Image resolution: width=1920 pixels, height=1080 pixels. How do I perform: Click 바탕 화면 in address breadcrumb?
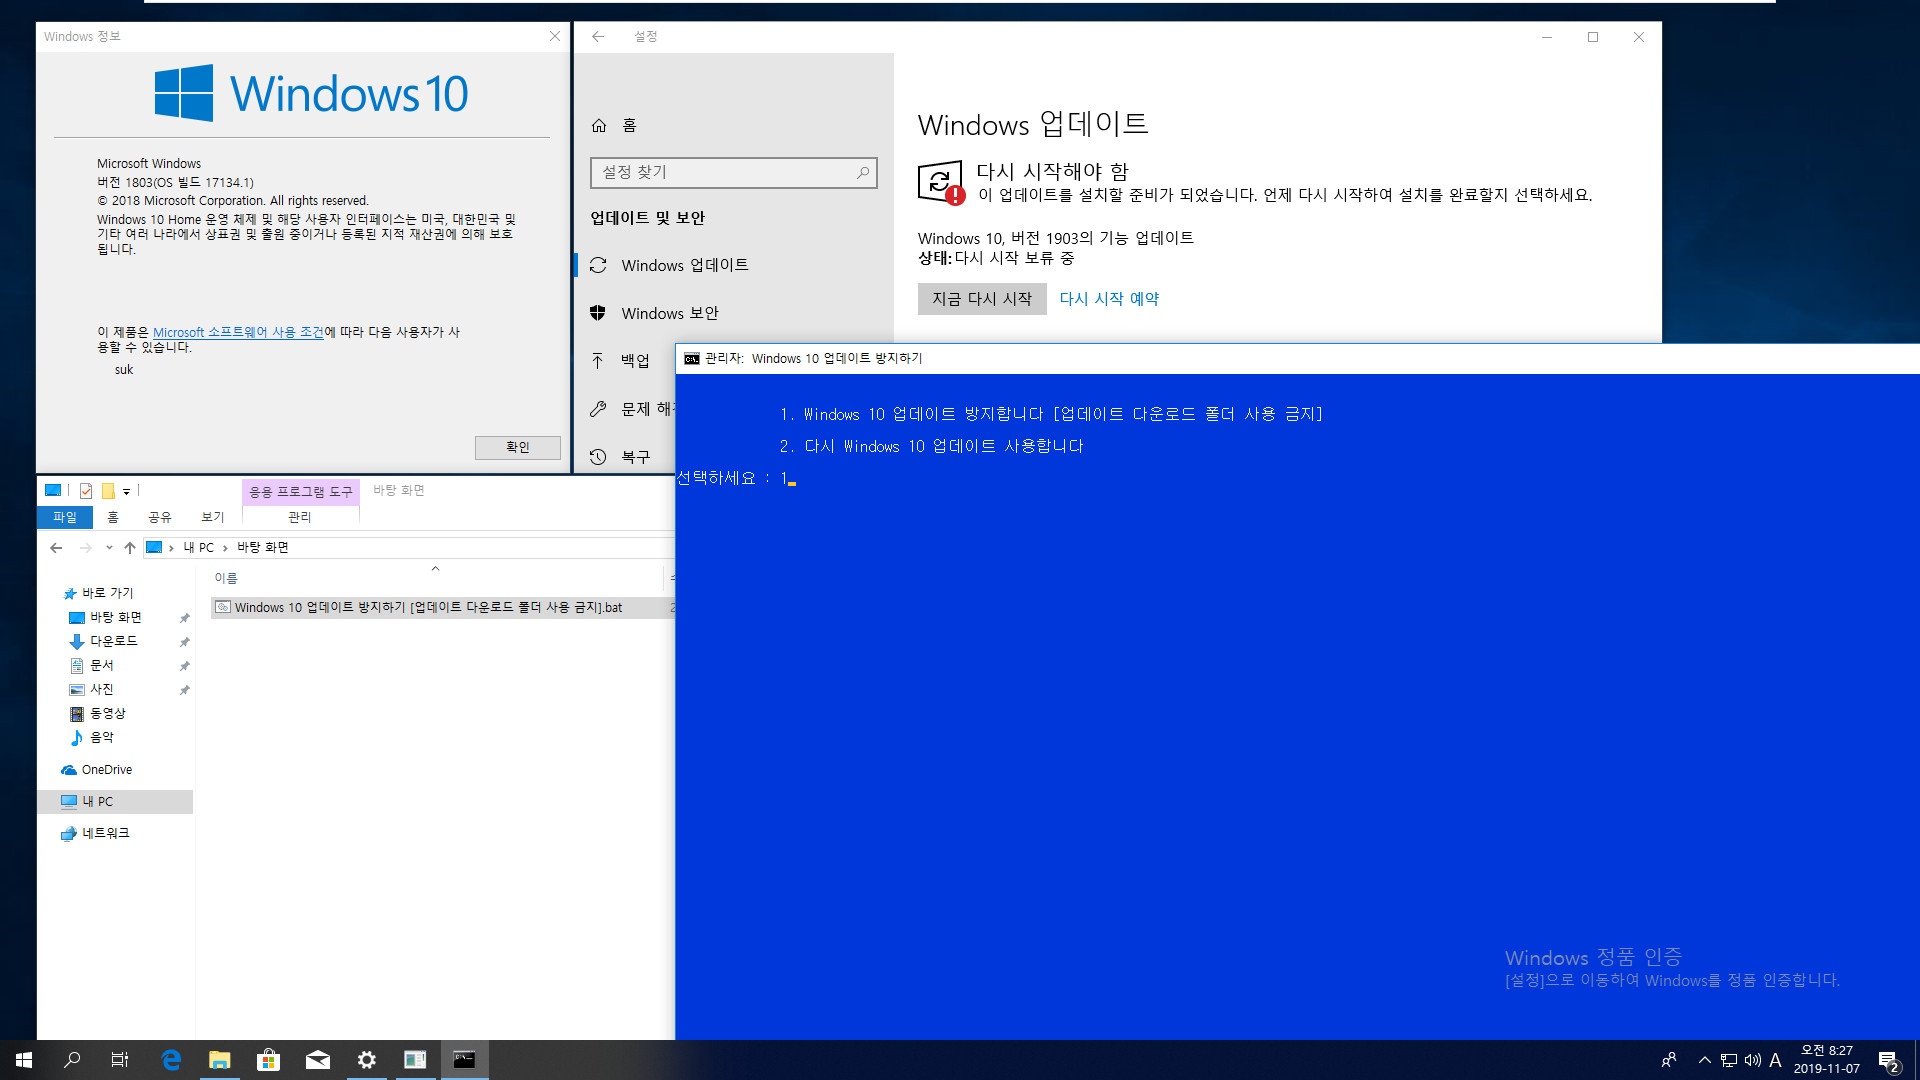pos(263,548)
